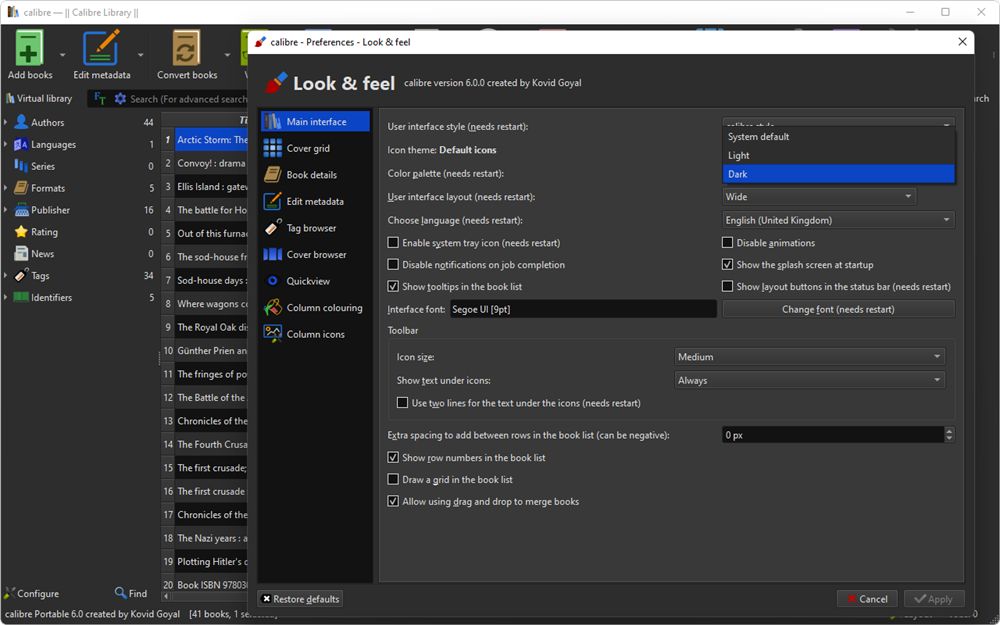This screenshot has width=1000, height=625.
Task: Click the Edit metadata toolbar icon
Action: coord(101,50)
